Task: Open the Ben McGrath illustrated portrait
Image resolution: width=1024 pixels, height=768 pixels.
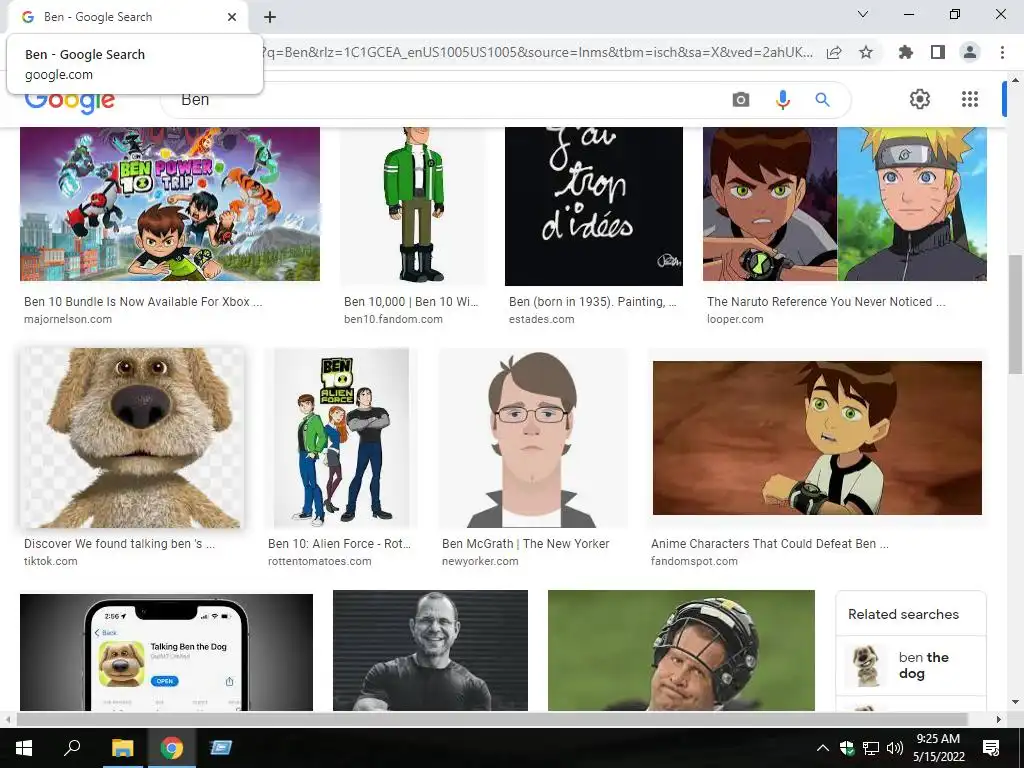Action: click(532, 438)
